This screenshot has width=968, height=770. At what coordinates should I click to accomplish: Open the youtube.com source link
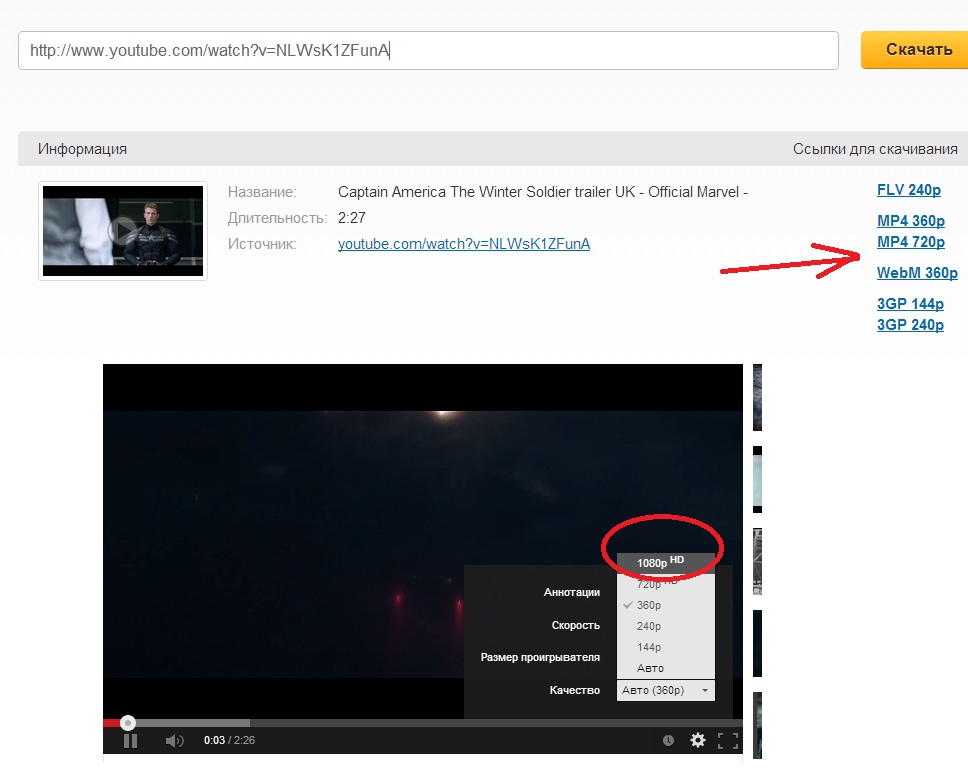pyautogui.click(x=463, y=244)
